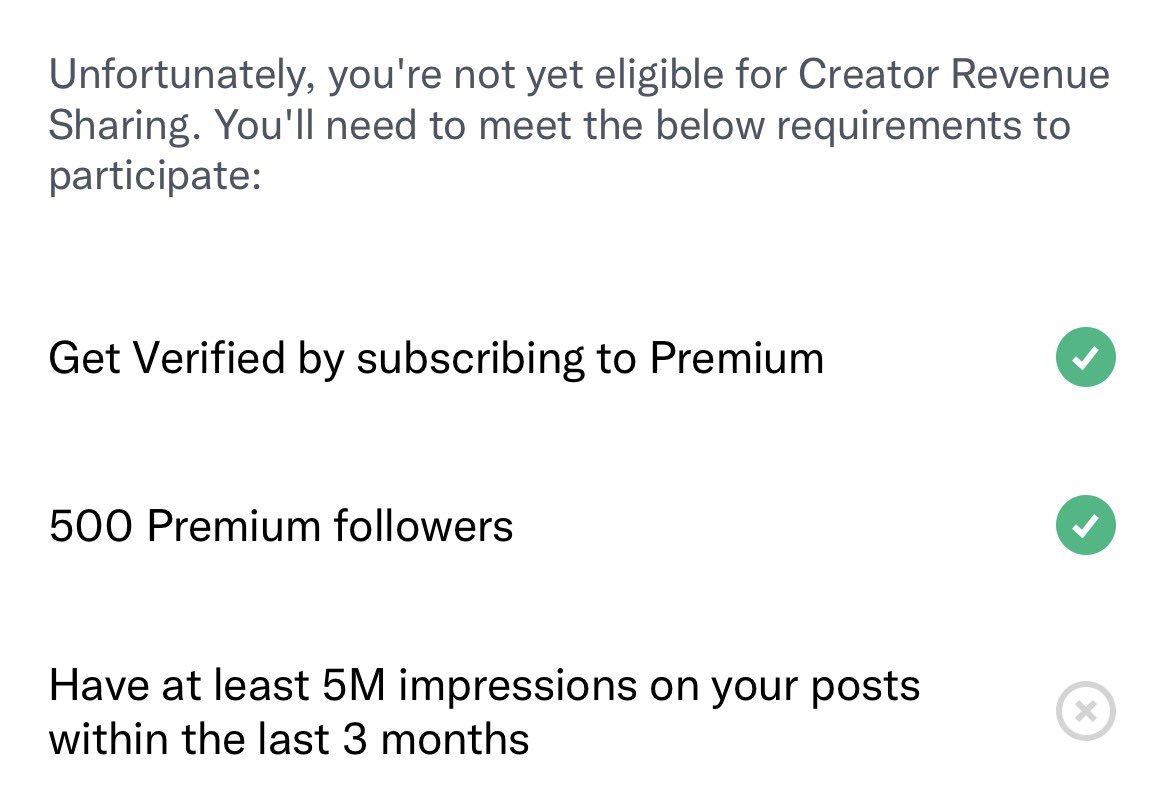Click the word 'participate:' in the notice
This screenshot has width=1170, height=809.
click(154, 176)
